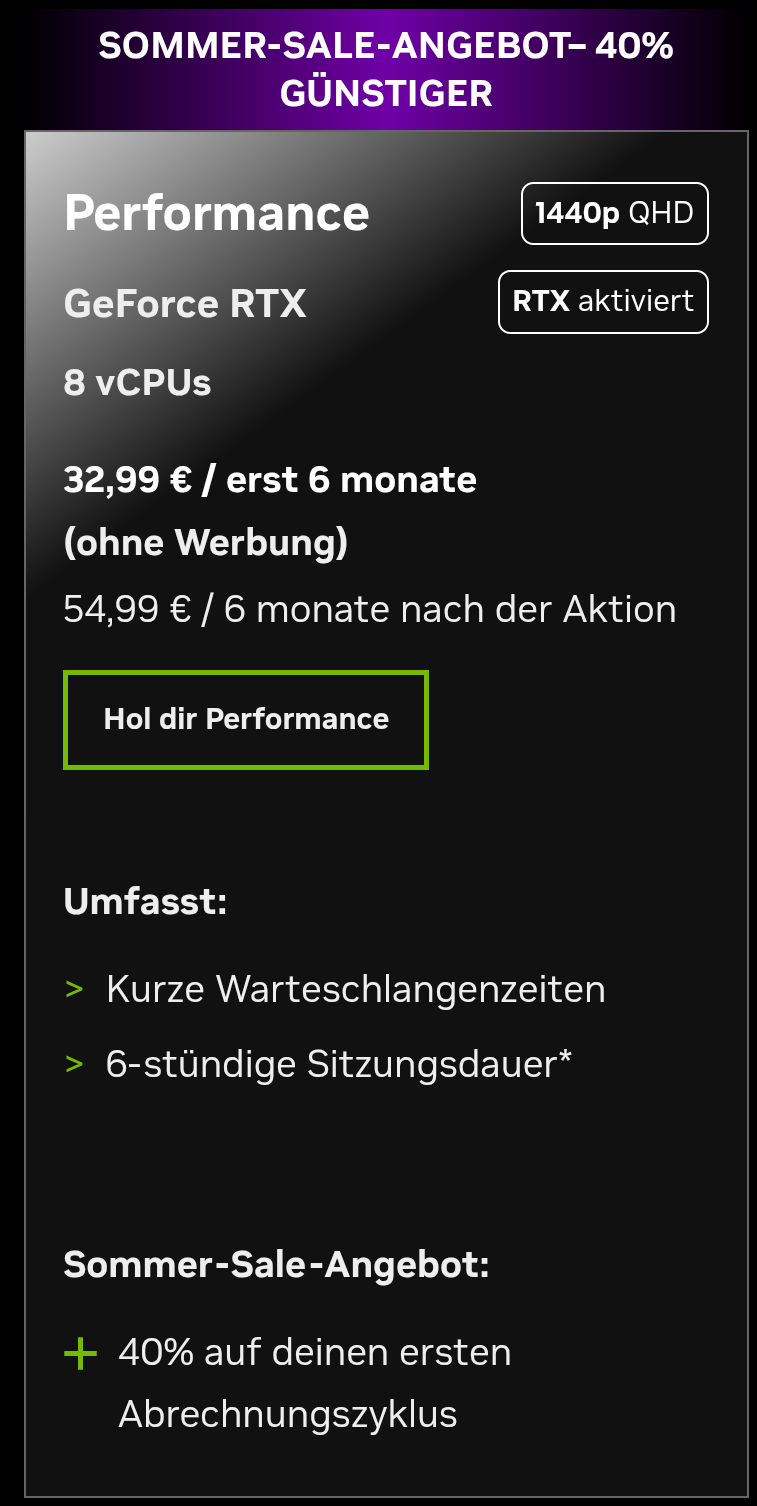
Task: Click the Hol dir Performance button
Action: (x=246, y=719)
